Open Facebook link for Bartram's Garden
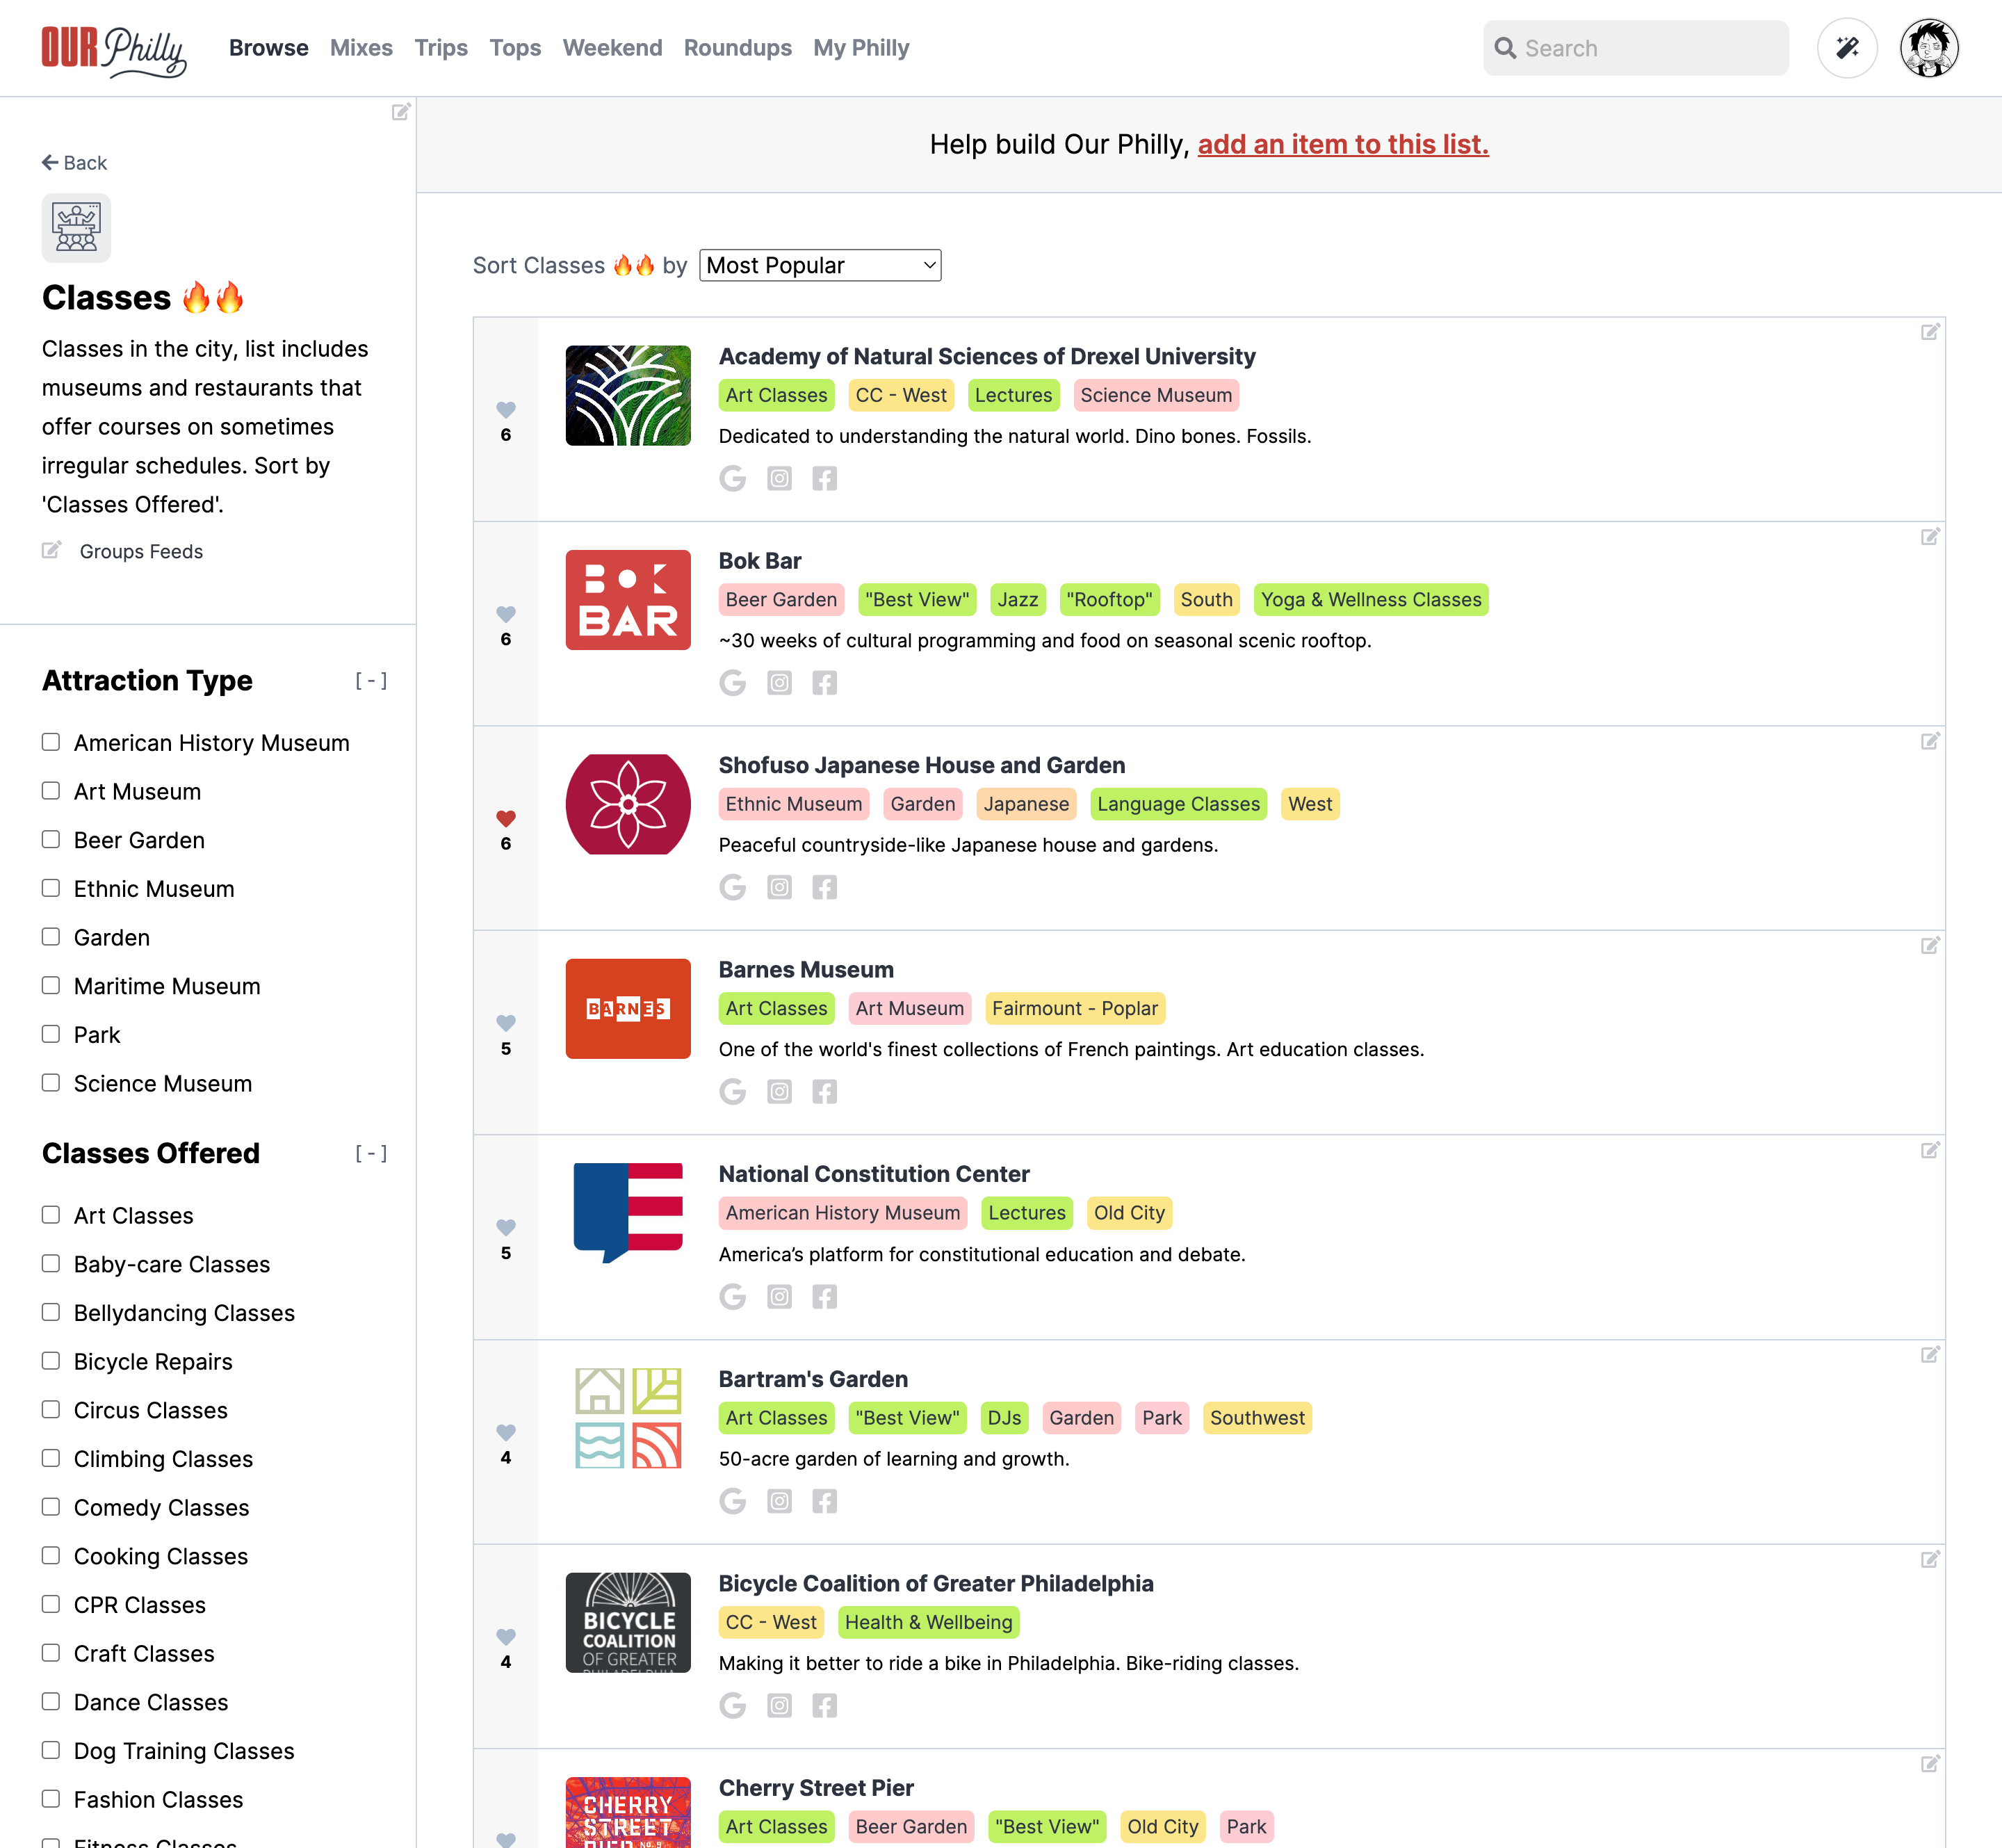The height and width of the screenshot is (1848, 2002). coord(824,1501)
